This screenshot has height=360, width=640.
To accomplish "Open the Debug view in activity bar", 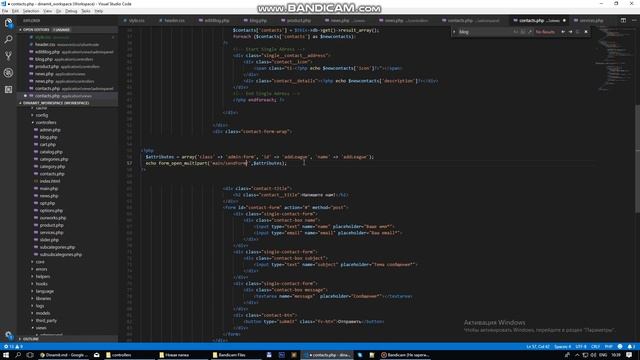I will coord(8,73).
